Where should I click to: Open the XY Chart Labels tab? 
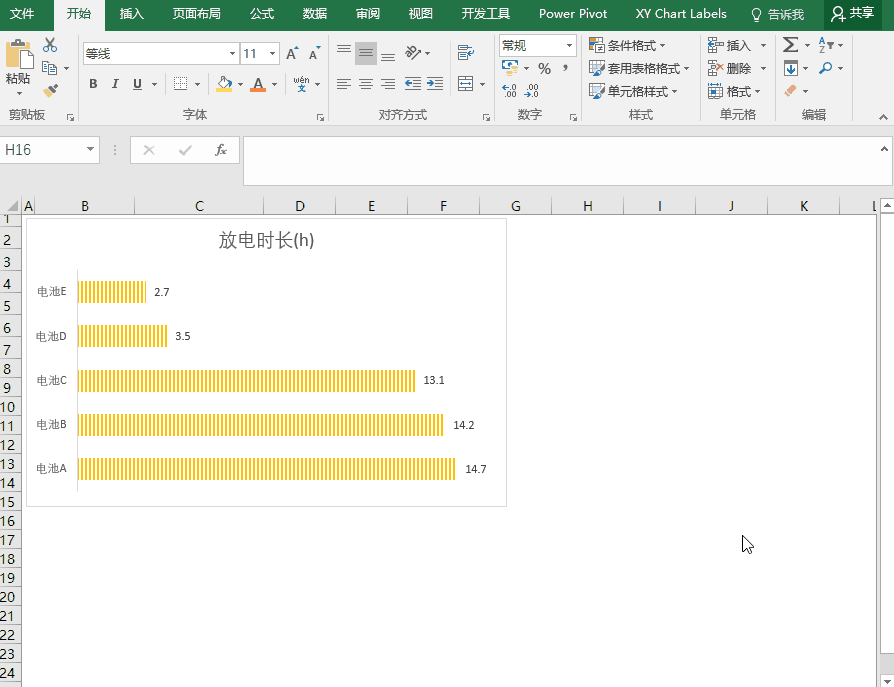[681, 14]
